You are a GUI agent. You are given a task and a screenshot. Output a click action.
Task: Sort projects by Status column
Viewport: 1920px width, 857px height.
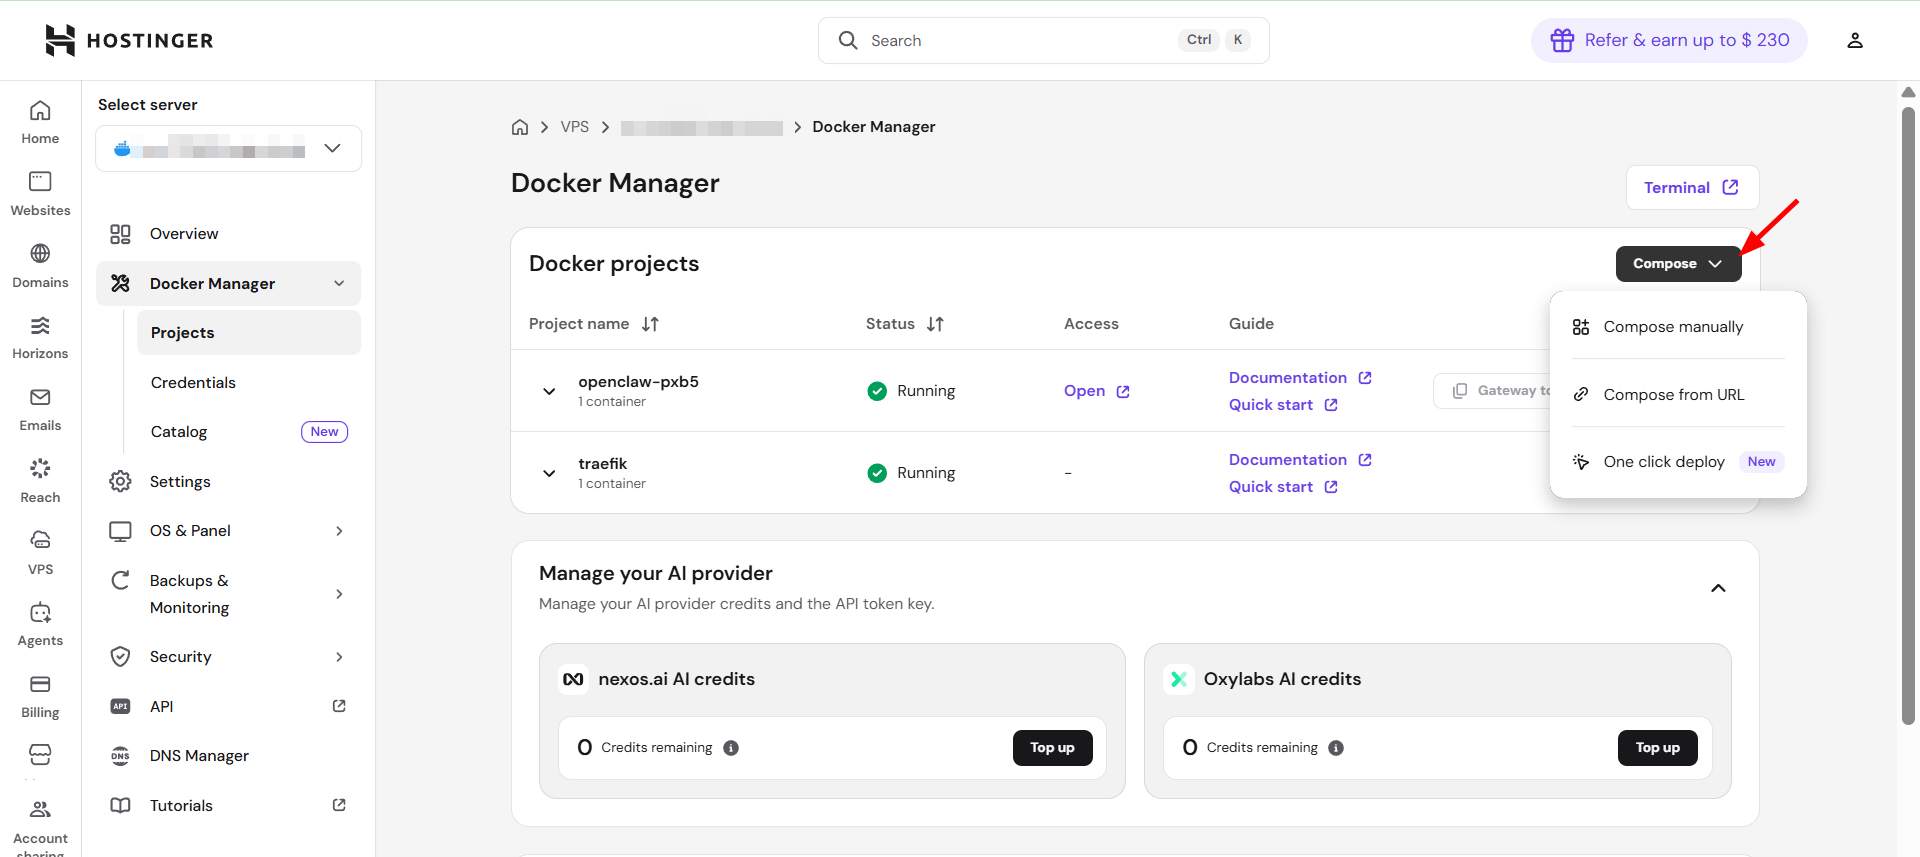[x=935, y=324]
